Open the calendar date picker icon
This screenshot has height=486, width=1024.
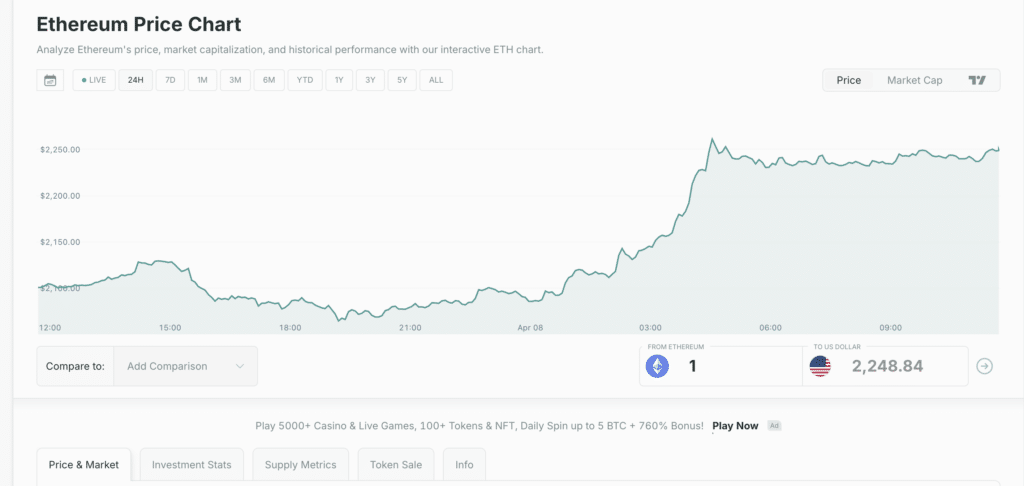point(50,80)
